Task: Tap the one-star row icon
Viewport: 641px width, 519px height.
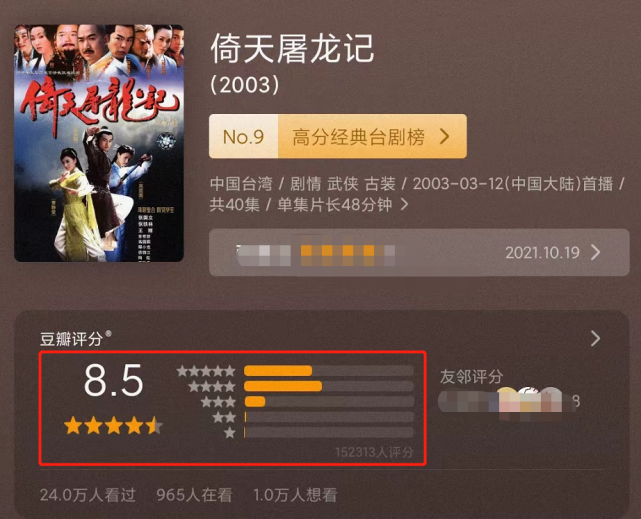Action: [x=230, y=432]
